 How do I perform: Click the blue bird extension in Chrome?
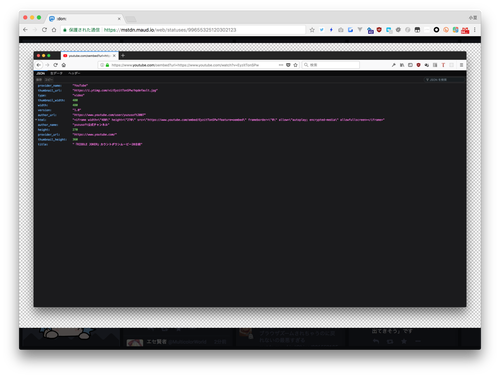322,30
